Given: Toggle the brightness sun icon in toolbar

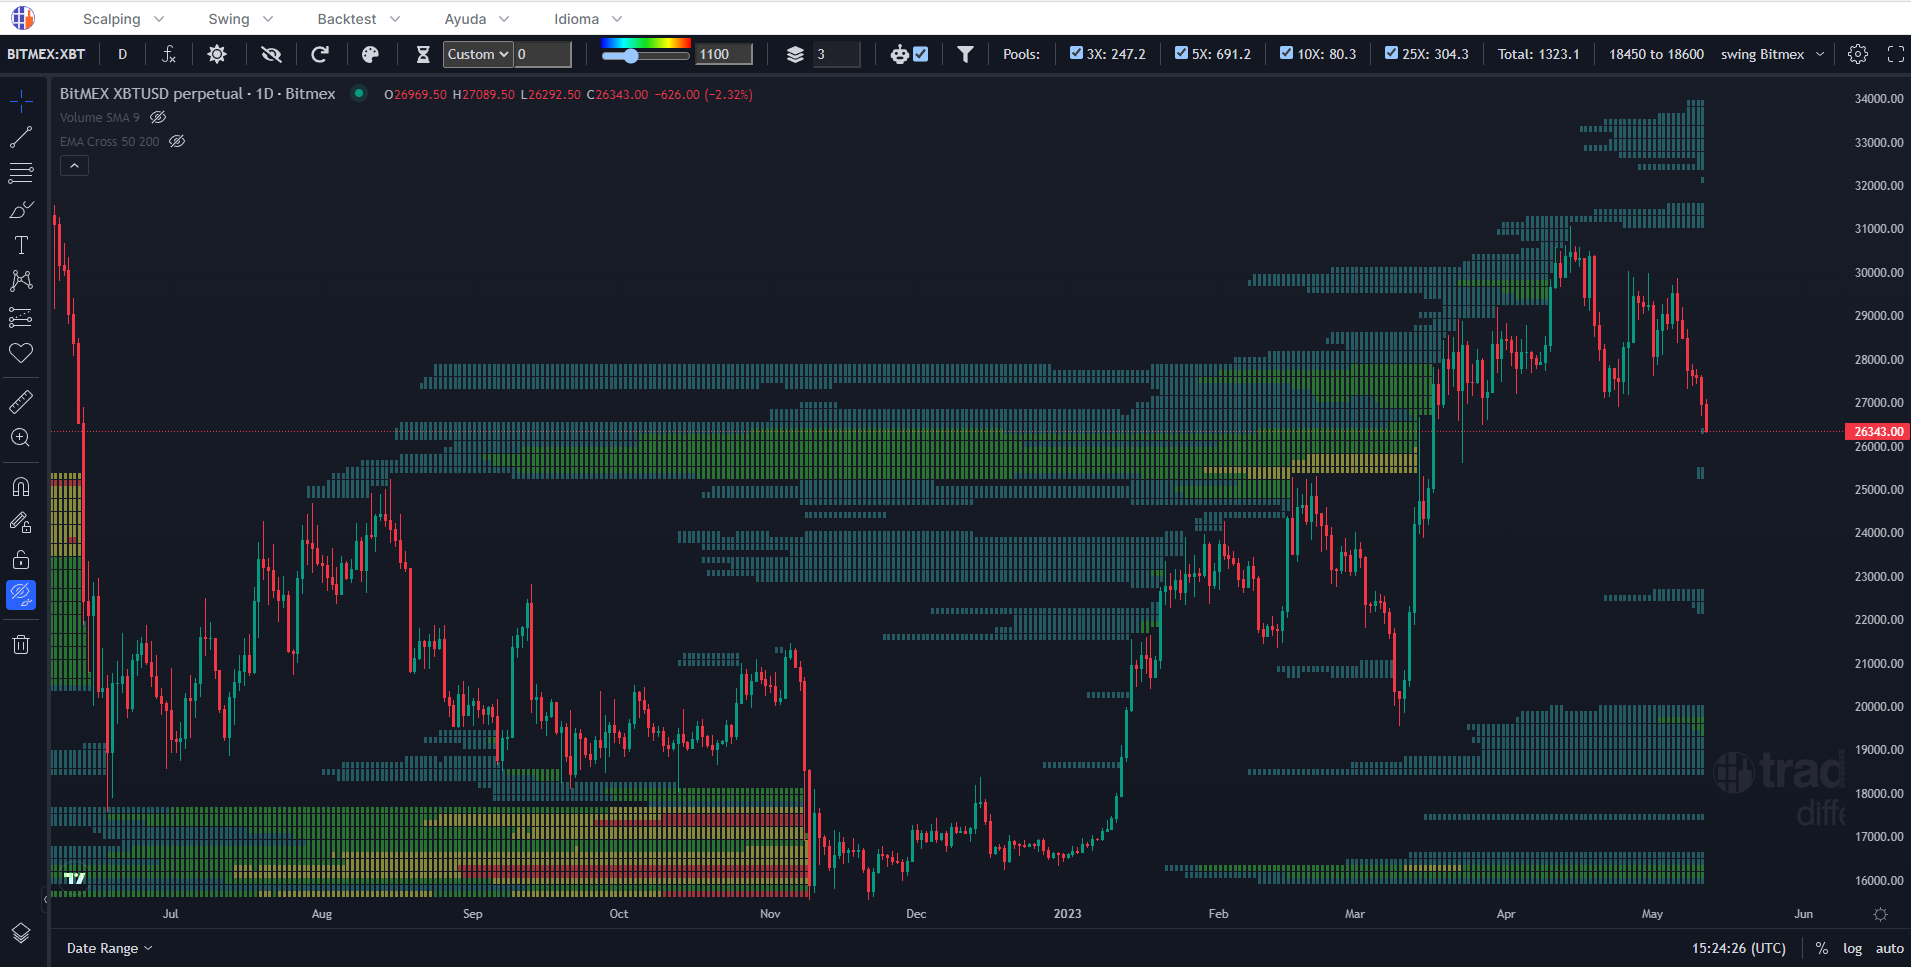Looking at the screenshot, I should click(x=217, y=54).
